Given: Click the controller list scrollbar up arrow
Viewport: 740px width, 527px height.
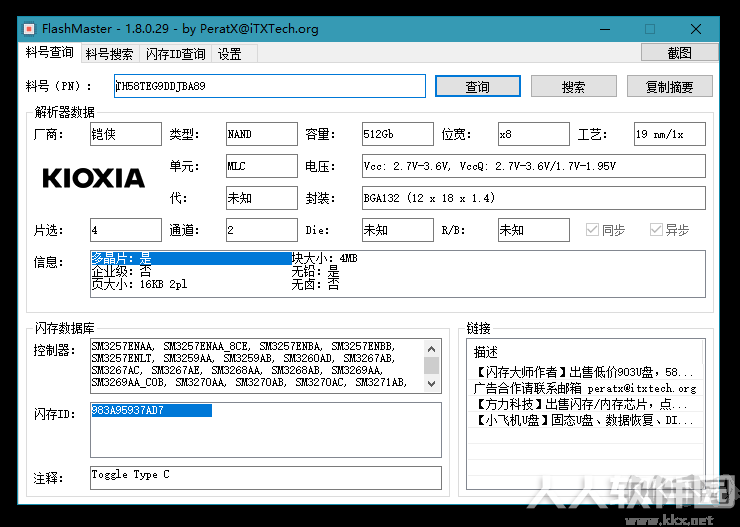Looking at the screenshot, I should pyautogui.click(x=431, y=349).
